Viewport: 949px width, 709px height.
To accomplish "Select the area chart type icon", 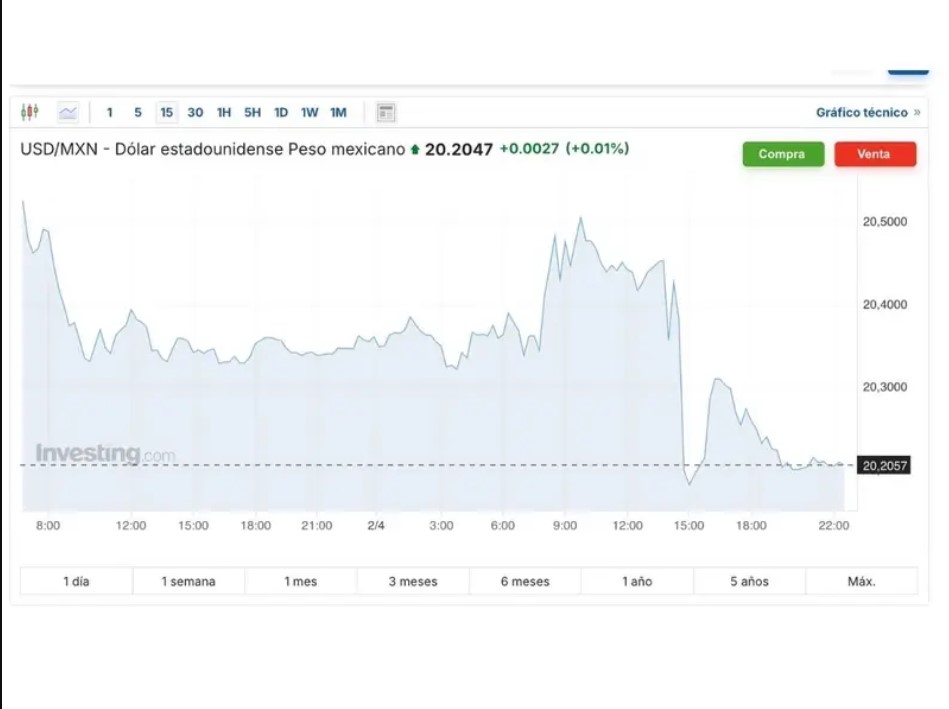I will tap(68, 112).
